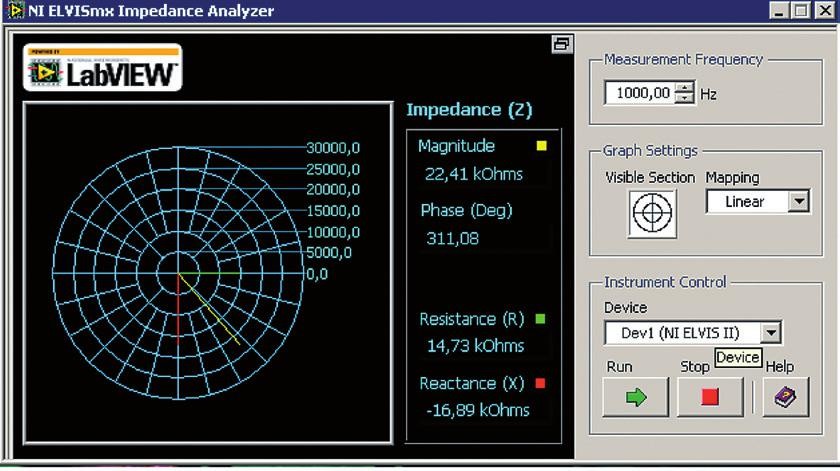
Task: Click the 25000,0 scale label
Action: point(333,169)
